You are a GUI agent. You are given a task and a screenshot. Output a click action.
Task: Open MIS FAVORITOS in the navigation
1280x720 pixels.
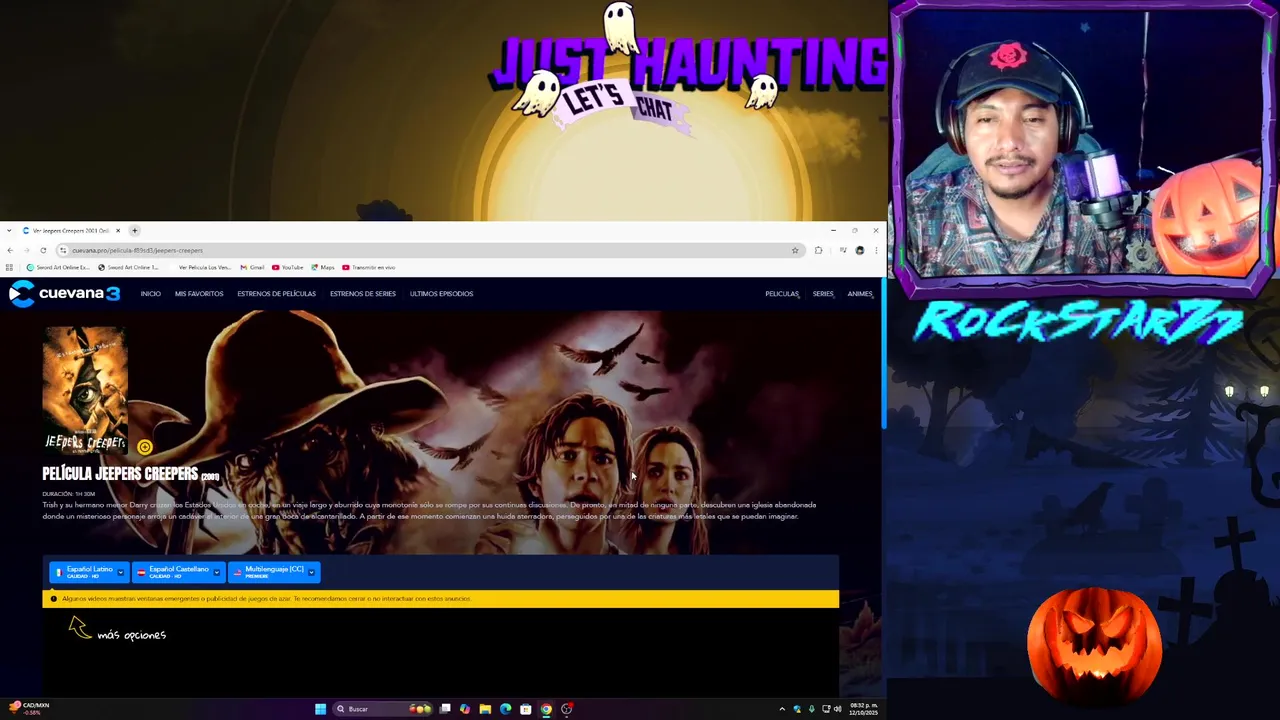coord(199,294)
